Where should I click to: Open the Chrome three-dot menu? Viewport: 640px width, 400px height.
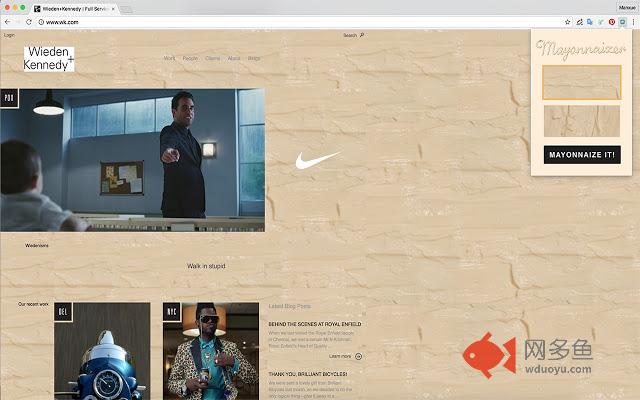tap(633, 22)
